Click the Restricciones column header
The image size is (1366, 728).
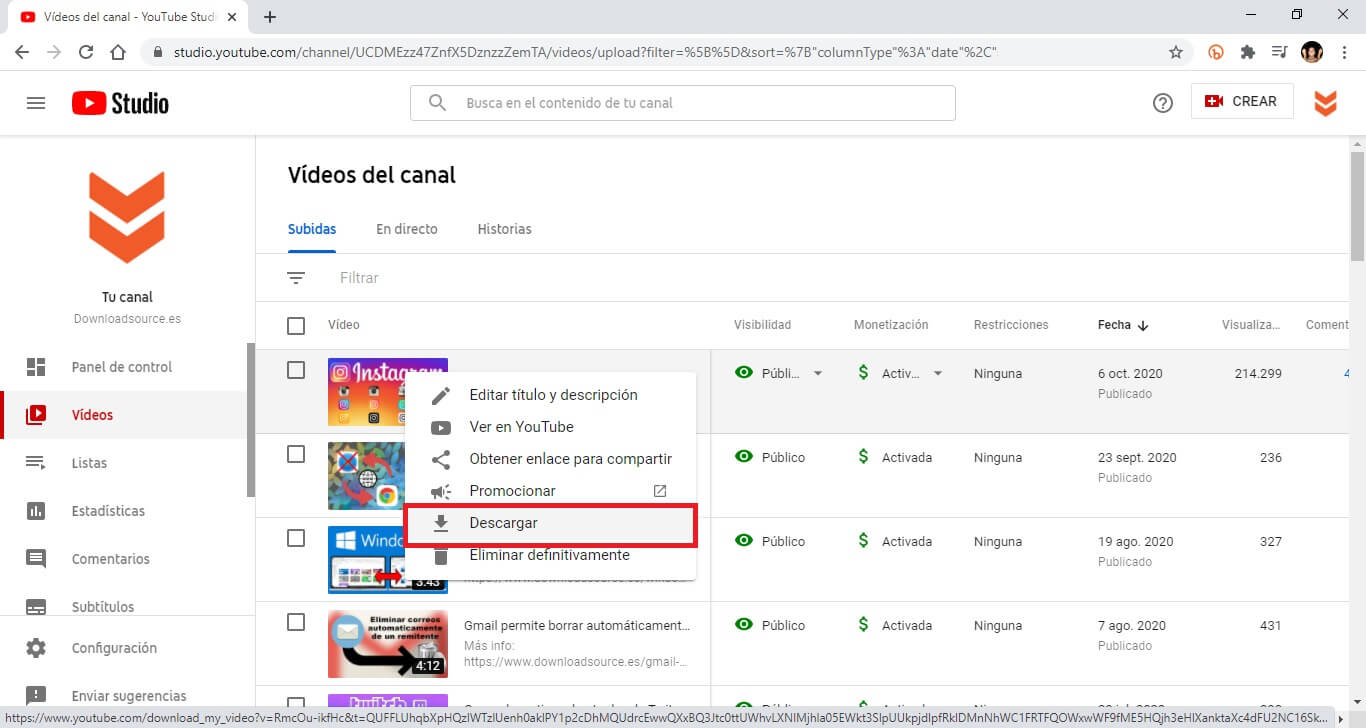pyautogui.click(x=1011, y=325)
